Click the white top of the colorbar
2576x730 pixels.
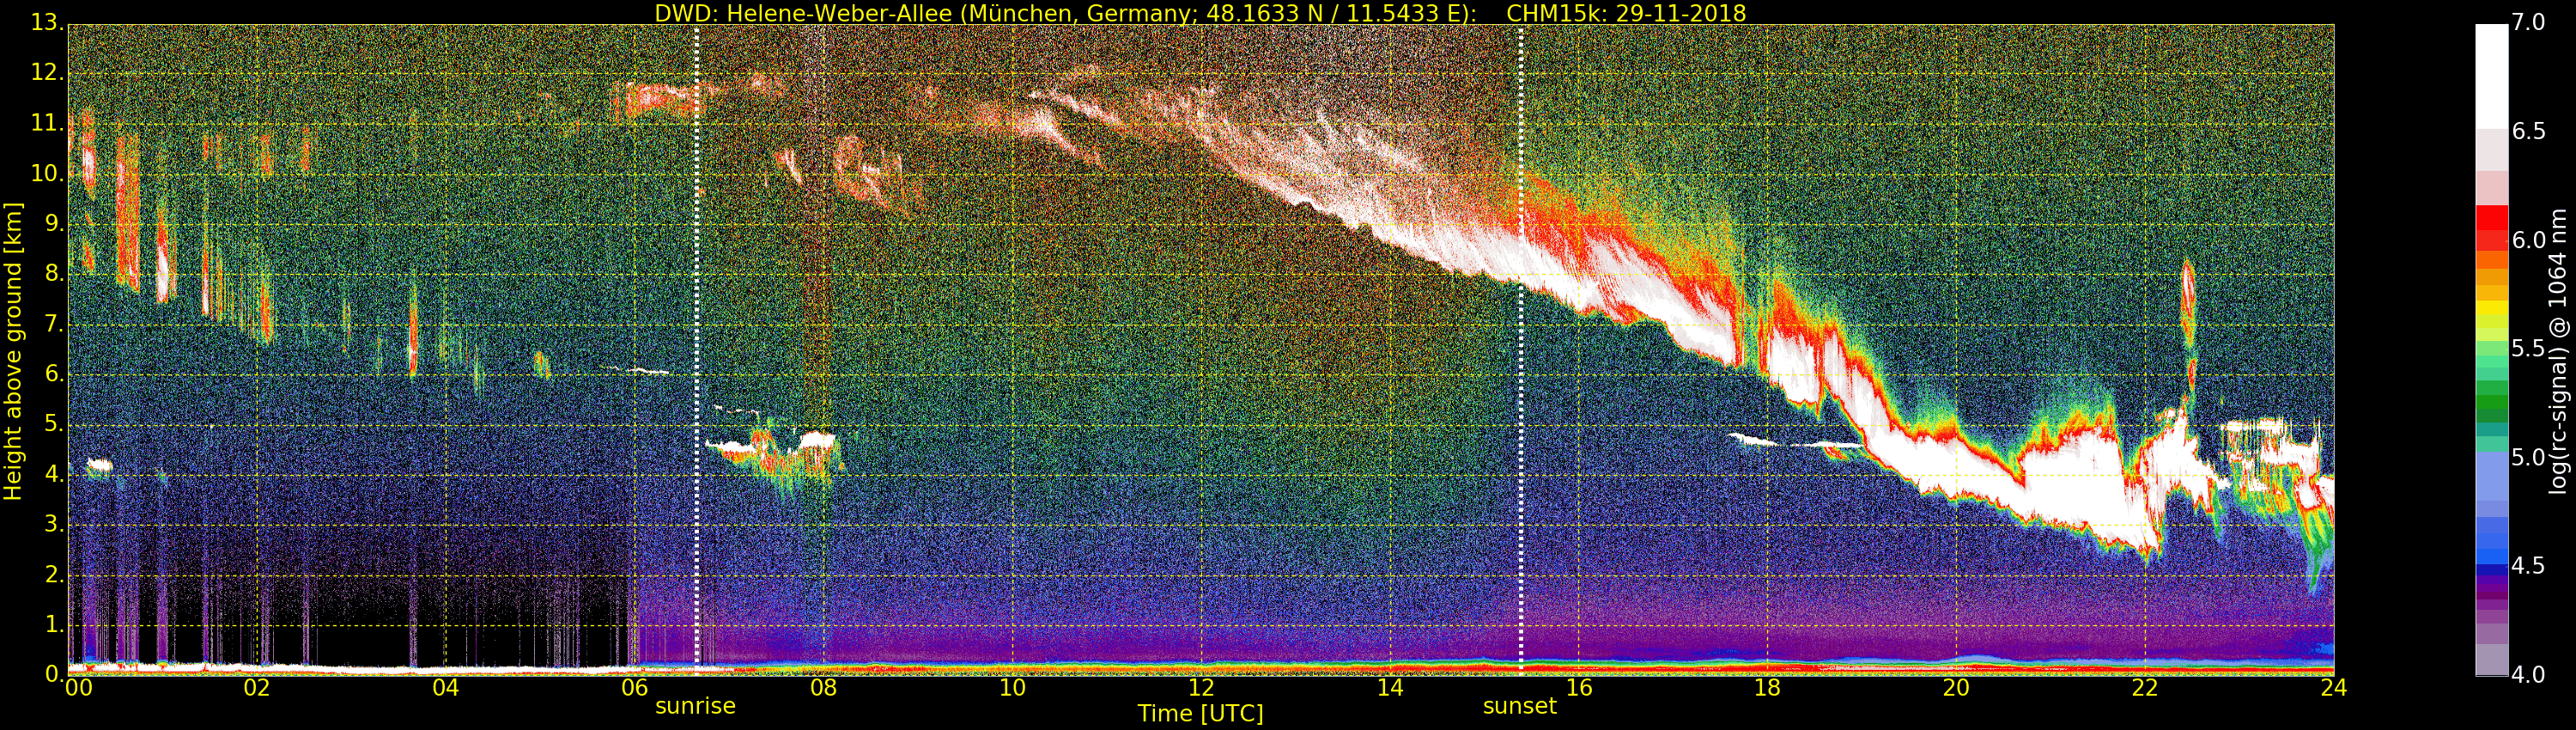point(2492,75)
